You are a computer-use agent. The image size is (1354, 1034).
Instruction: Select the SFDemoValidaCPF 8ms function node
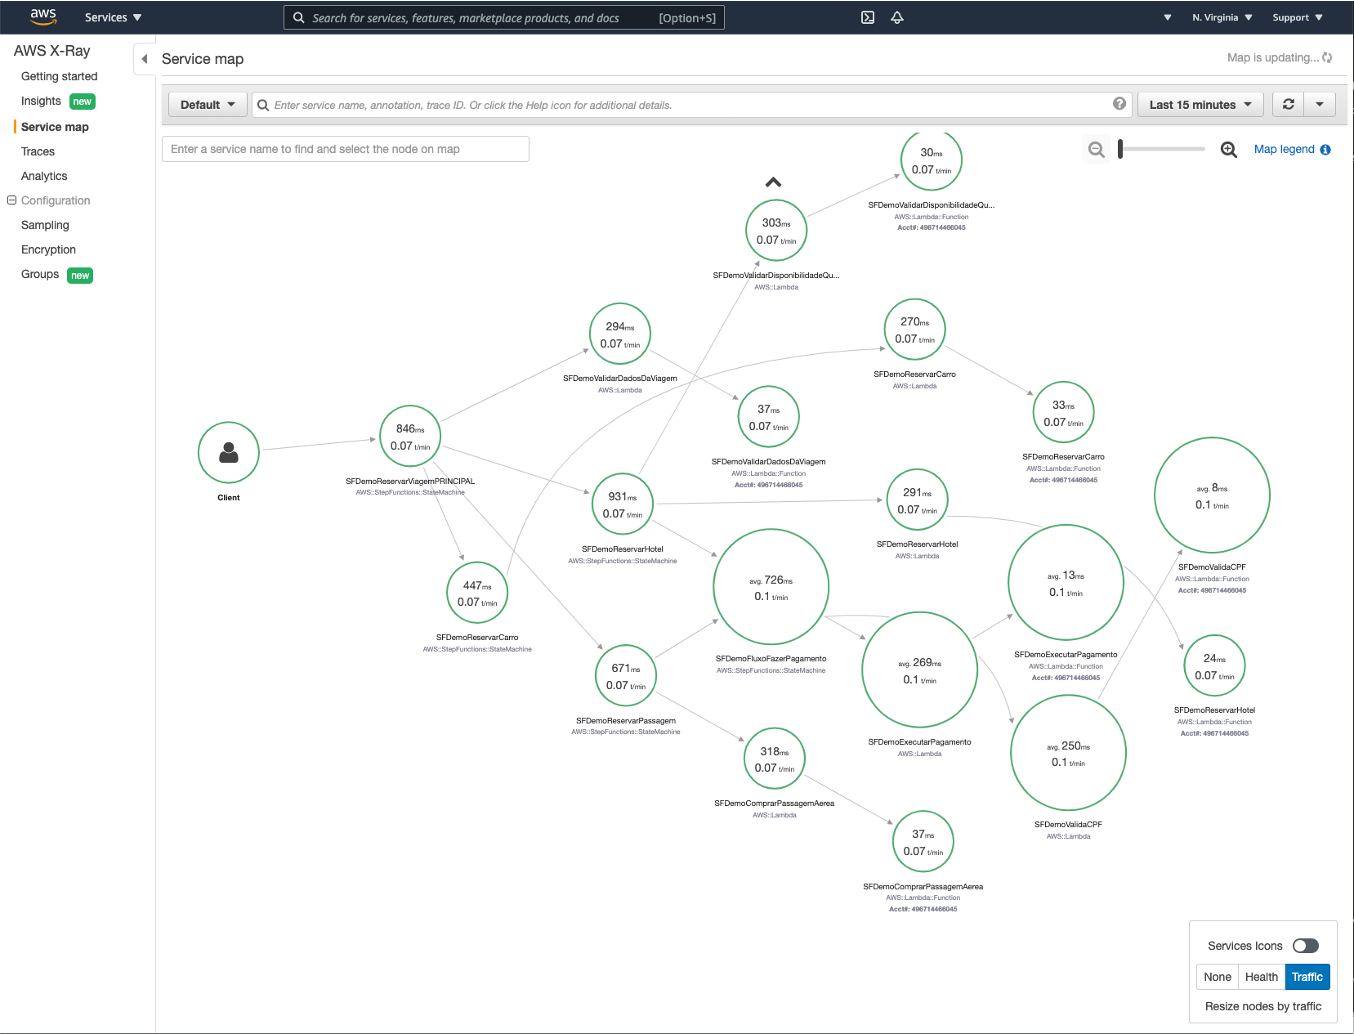tap(1212, 495)
